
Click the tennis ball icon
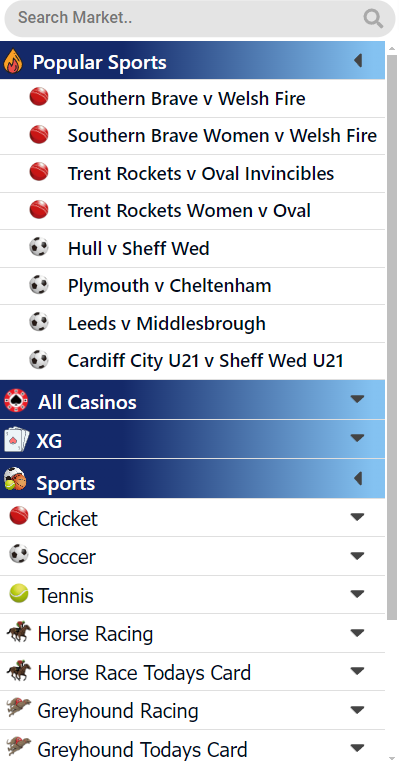pyautogui.click(x=19, y=593)
